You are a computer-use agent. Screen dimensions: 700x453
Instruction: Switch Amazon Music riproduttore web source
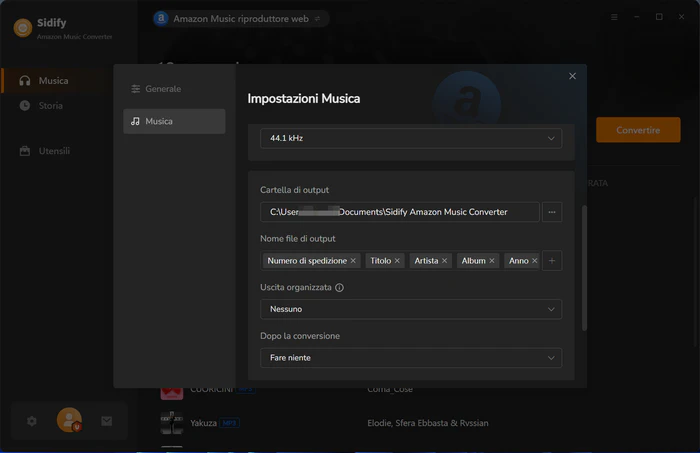pyautogui.click(x=317, y=19)
